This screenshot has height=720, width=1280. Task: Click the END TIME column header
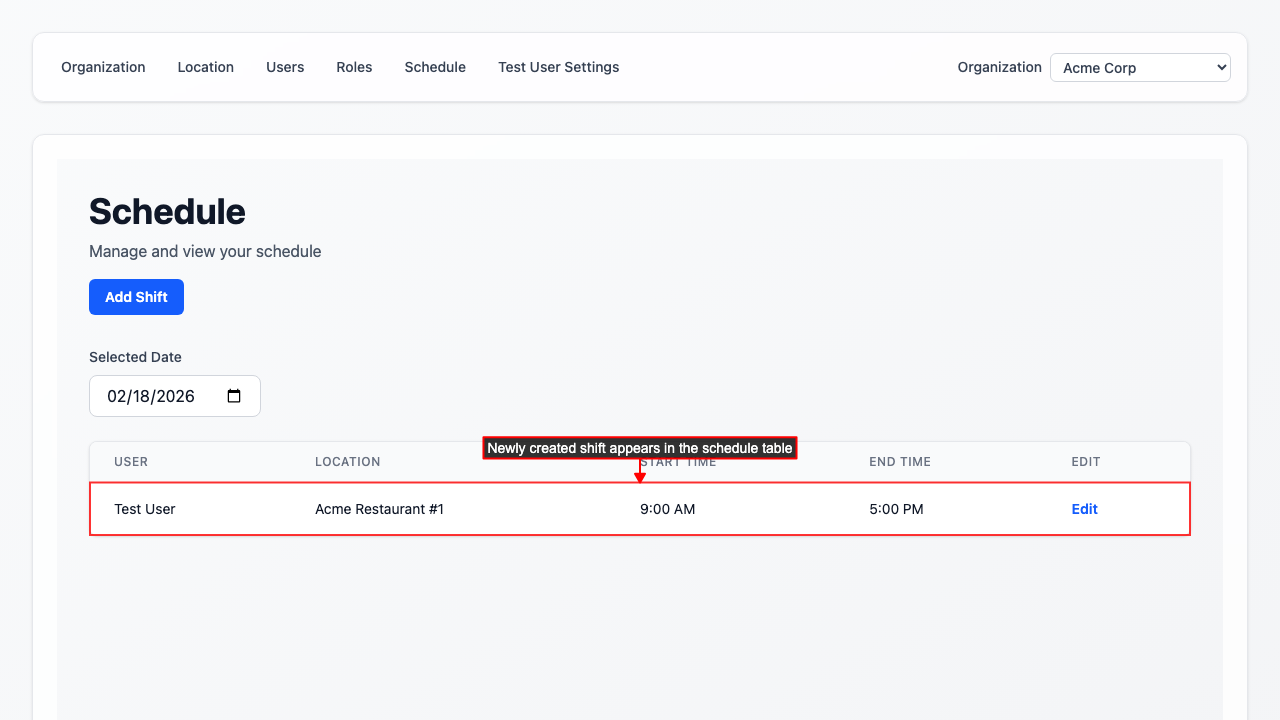coord(899,461)
